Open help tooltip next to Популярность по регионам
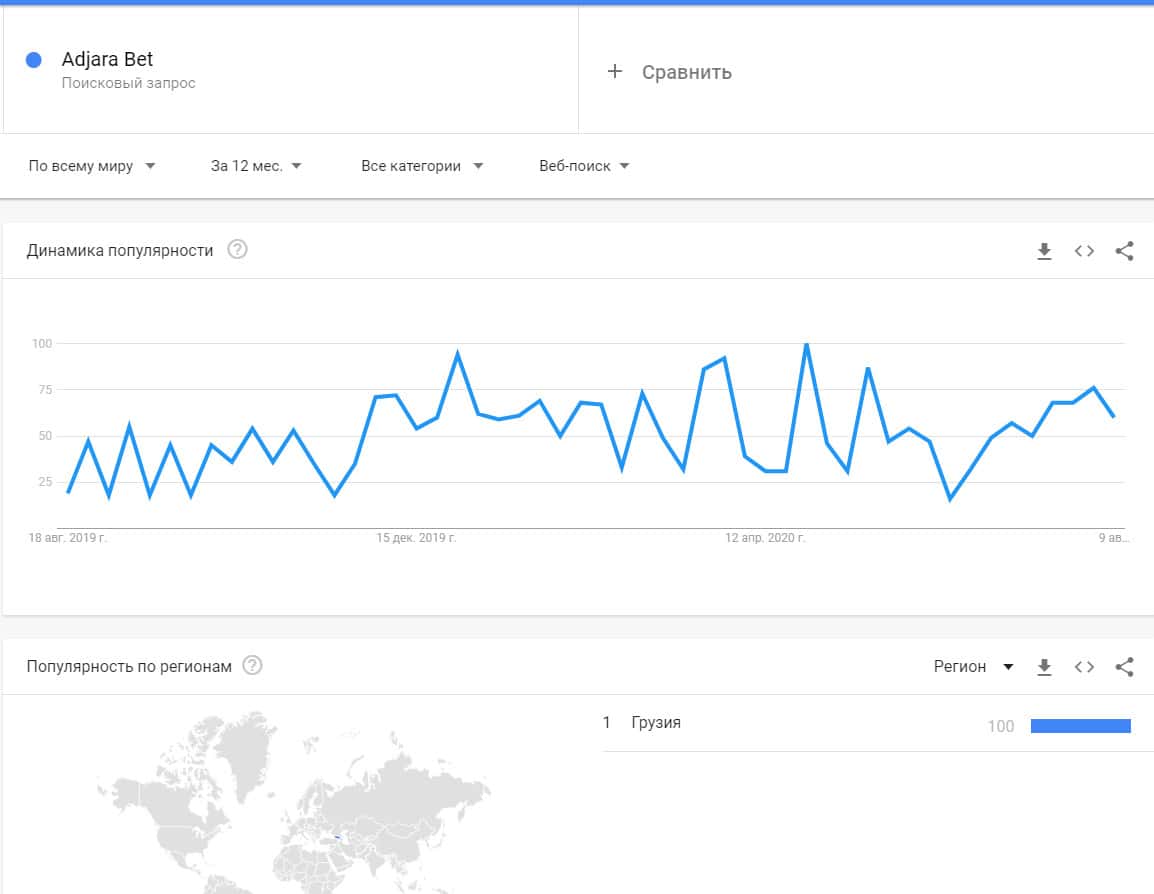The height and width of the screenshot is (894, 1154). pyautogui.click(x=253, y=666)
